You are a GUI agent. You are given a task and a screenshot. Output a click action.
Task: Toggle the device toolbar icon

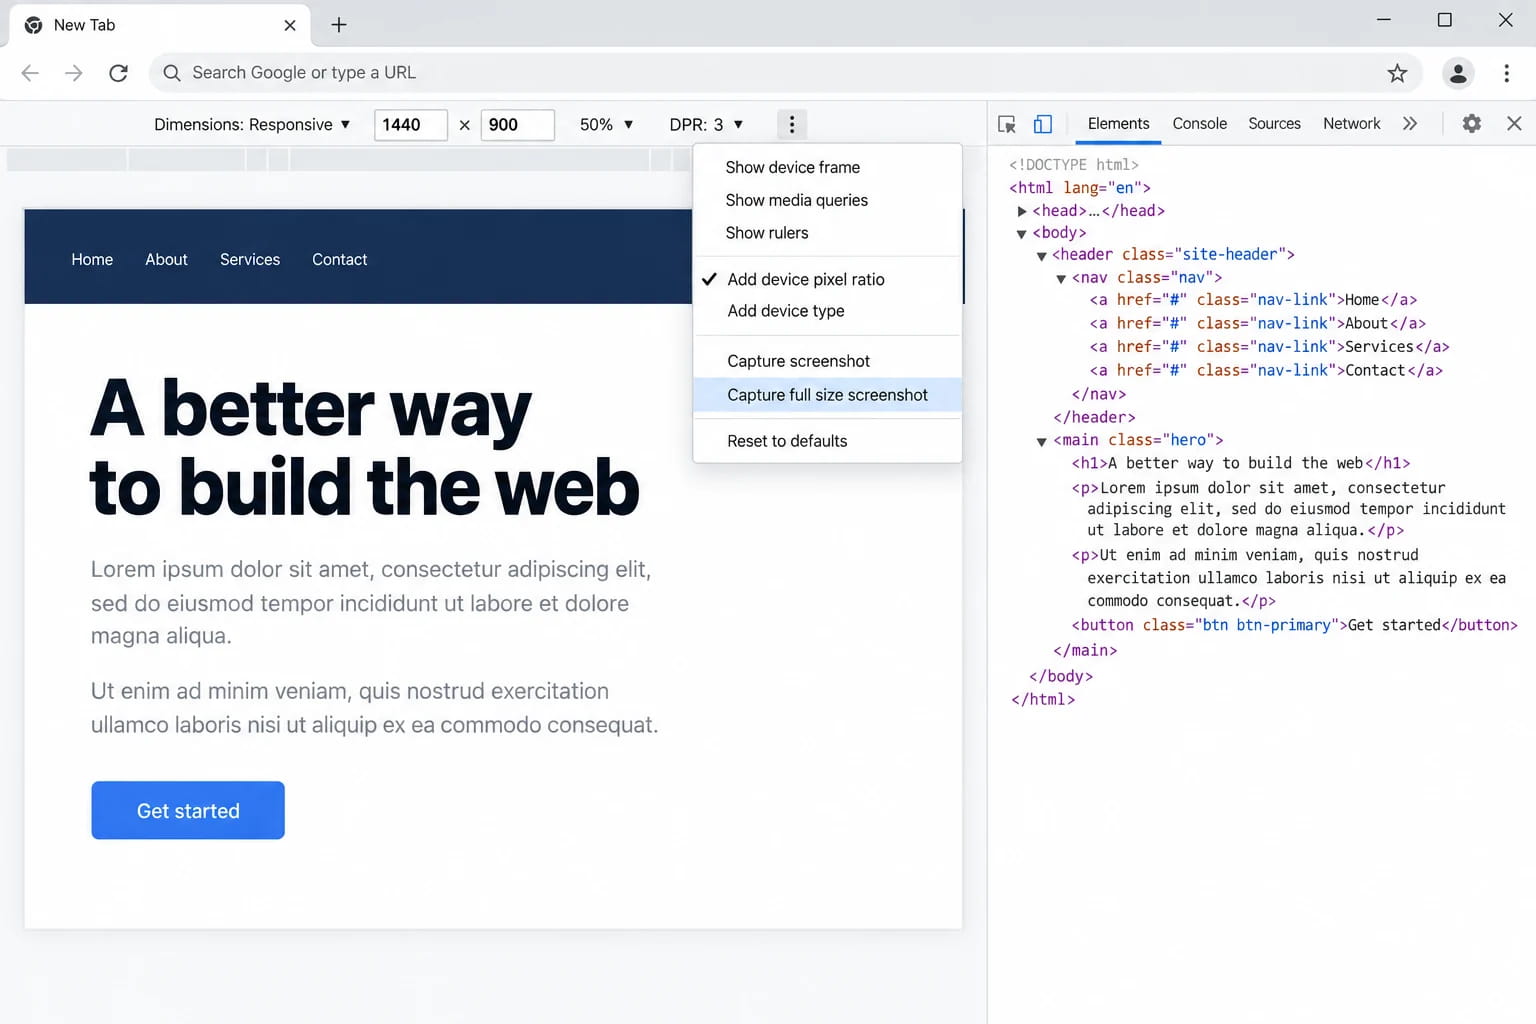tap(1042, 124)
